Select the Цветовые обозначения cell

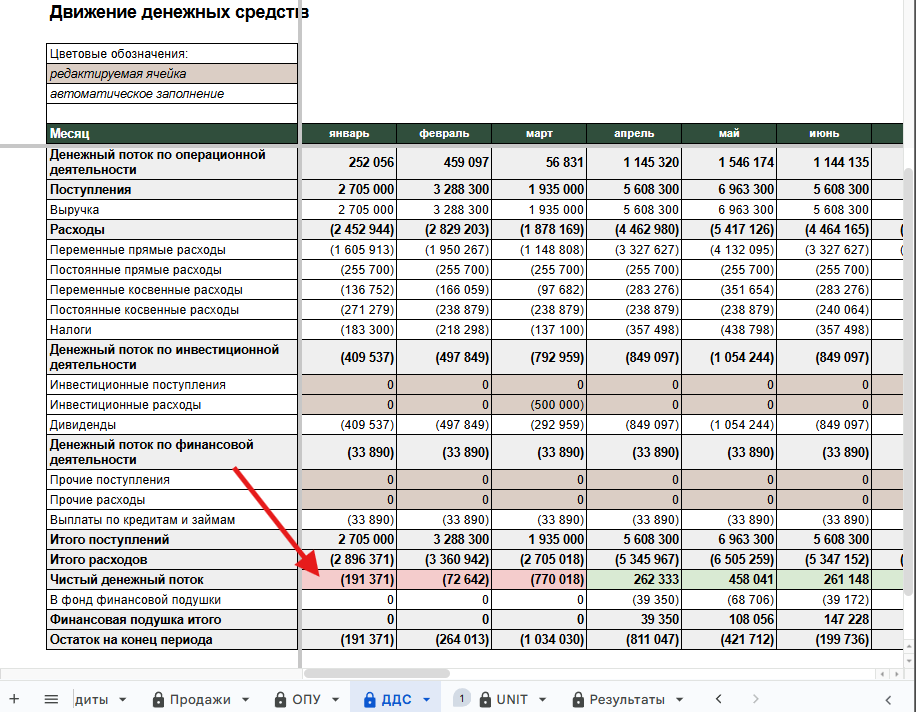pyautogui.click(x=172, y=54)
